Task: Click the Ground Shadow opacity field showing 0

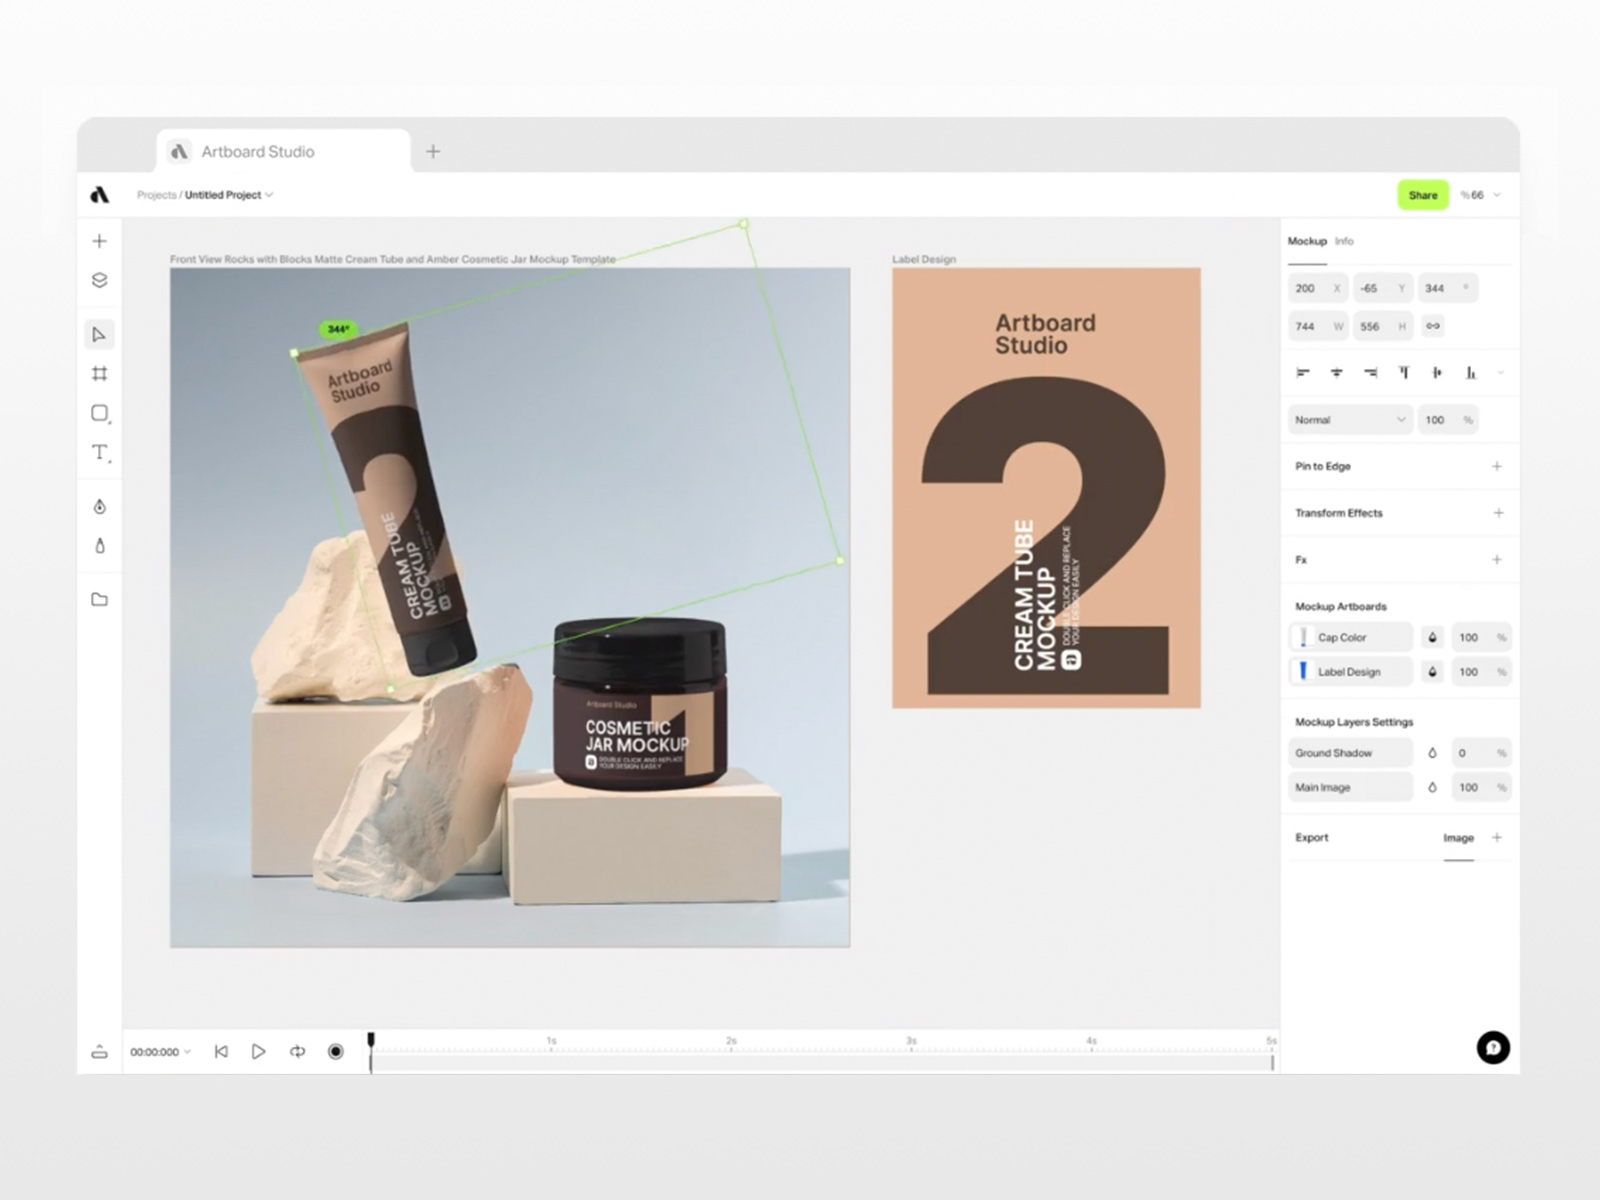Action: pos(1481,753)
